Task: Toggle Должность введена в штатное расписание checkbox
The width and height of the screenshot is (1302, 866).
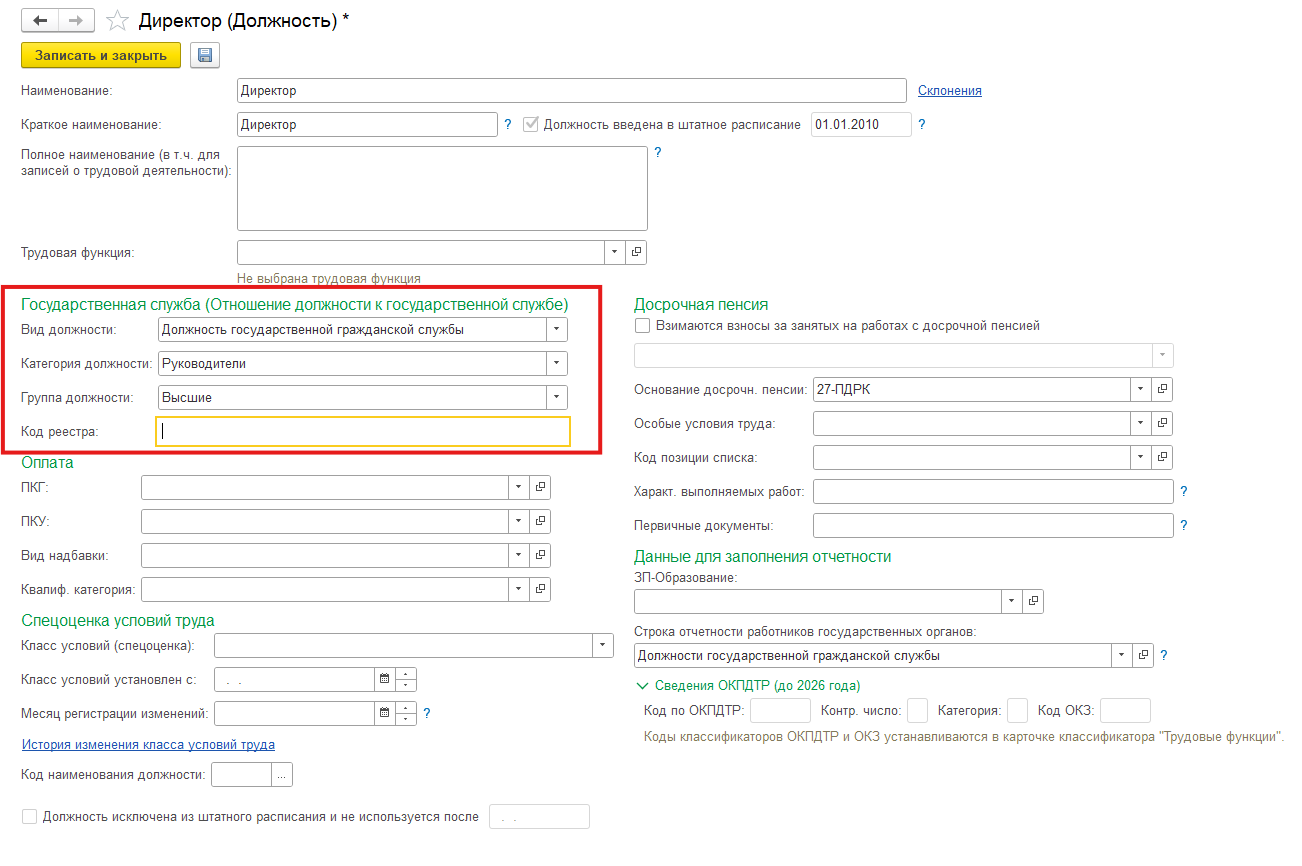Action: [x=530, y=125]
